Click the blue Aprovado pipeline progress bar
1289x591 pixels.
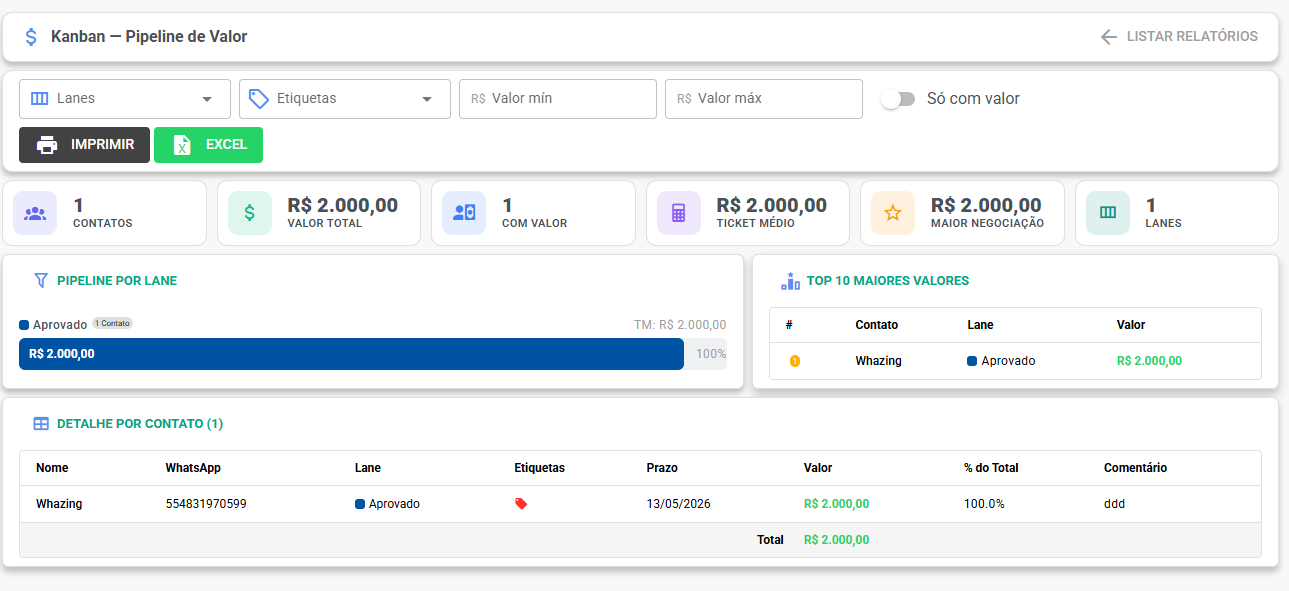click(351, 354)
